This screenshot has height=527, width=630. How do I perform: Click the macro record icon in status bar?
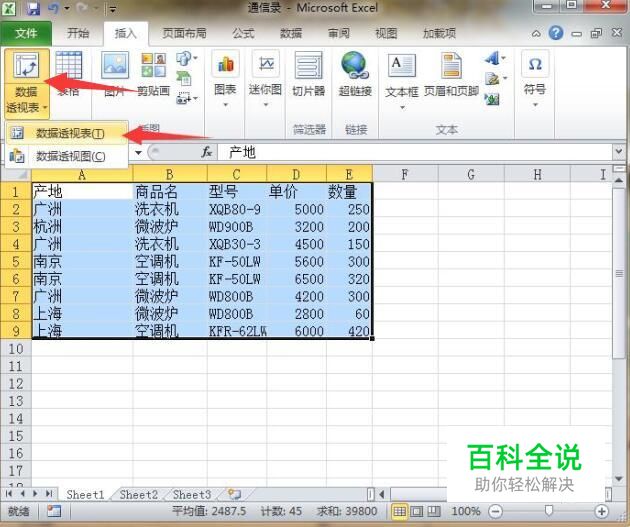[54, 511]
